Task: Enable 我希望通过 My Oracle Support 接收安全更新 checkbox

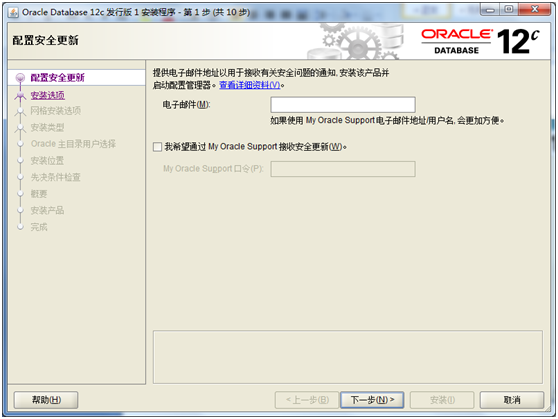Action: (x=157, y=147)
